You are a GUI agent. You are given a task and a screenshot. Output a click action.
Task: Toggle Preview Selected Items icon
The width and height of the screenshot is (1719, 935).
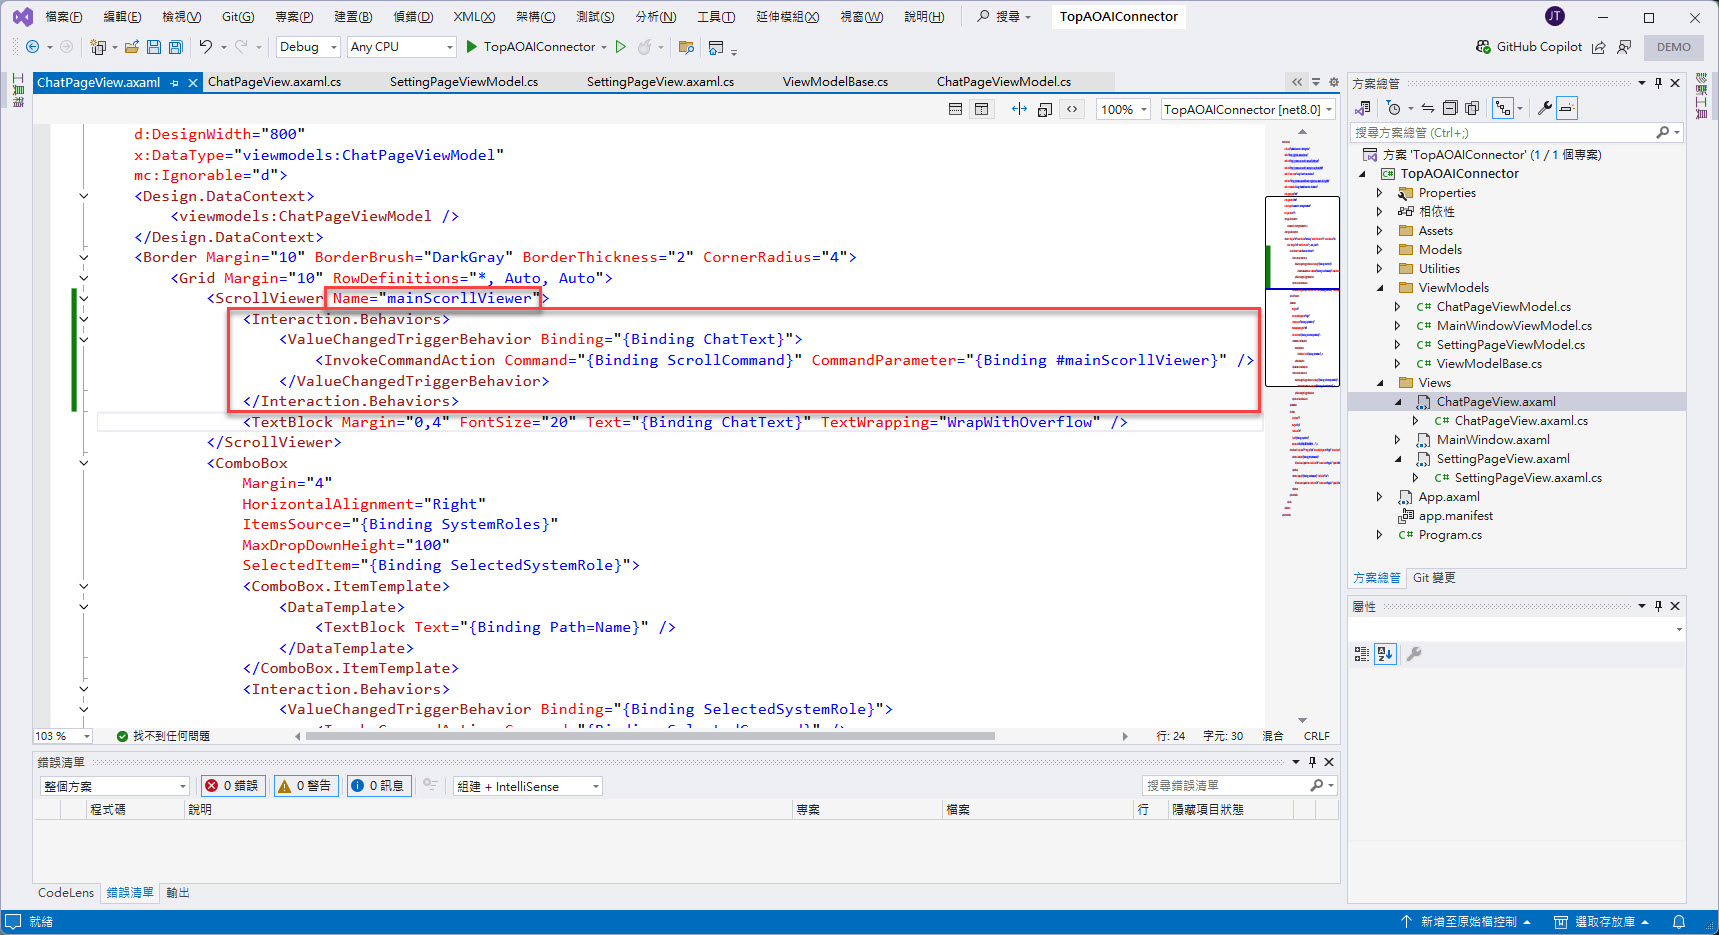pos(1567,108)
